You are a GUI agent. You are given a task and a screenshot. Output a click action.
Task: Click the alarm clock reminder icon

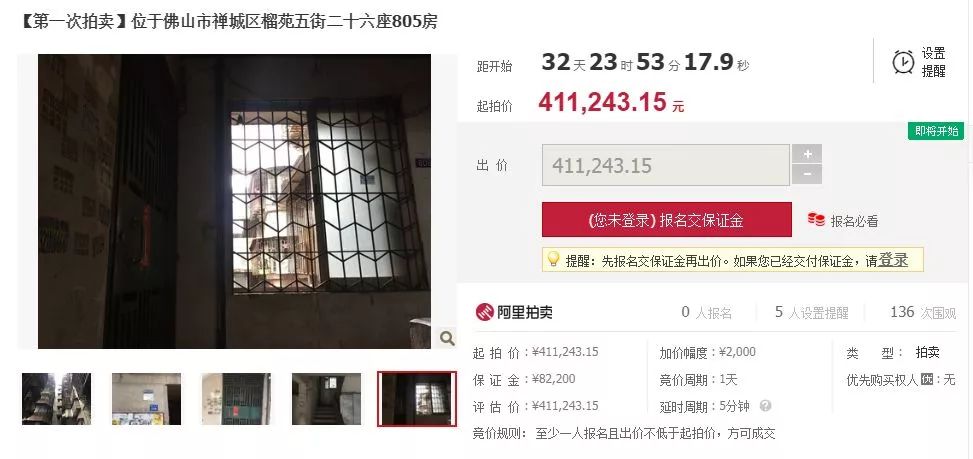pos(903,62)
